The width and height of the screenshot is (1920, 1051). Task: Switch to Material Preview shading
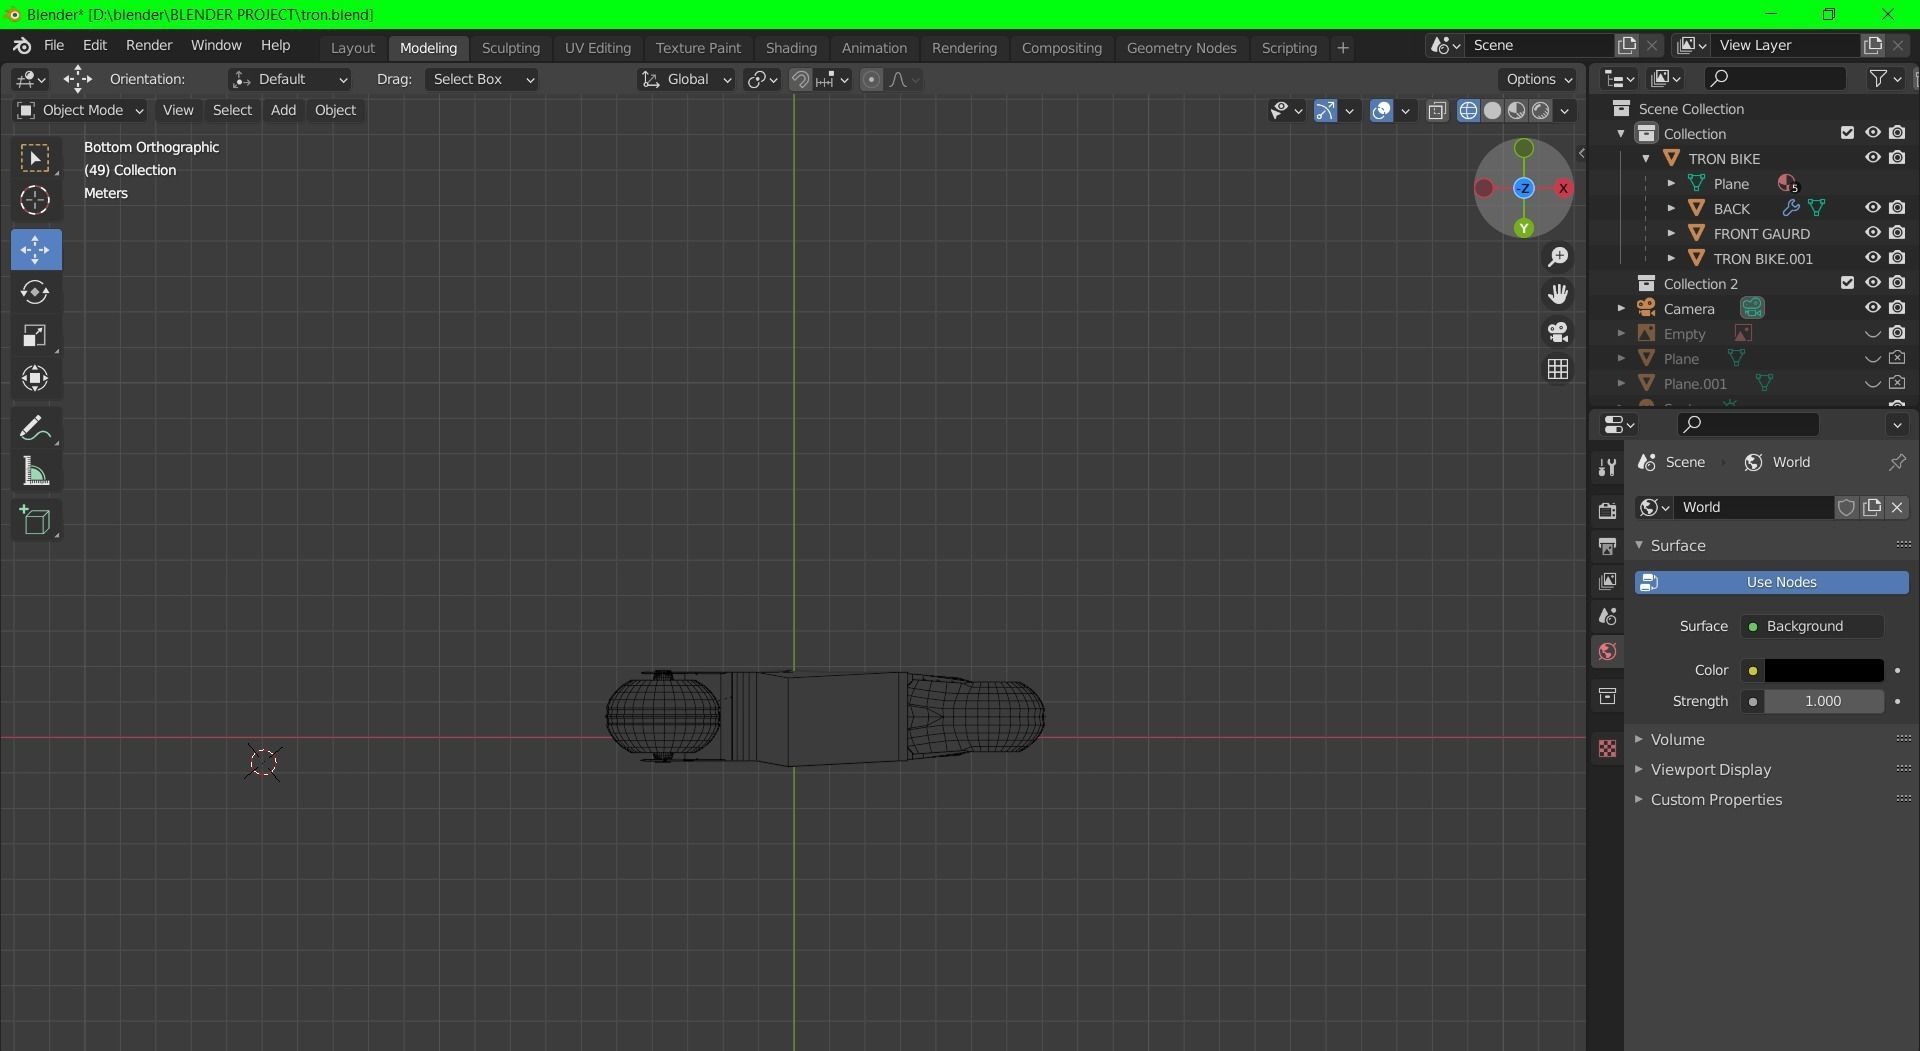coord(1517,111)
